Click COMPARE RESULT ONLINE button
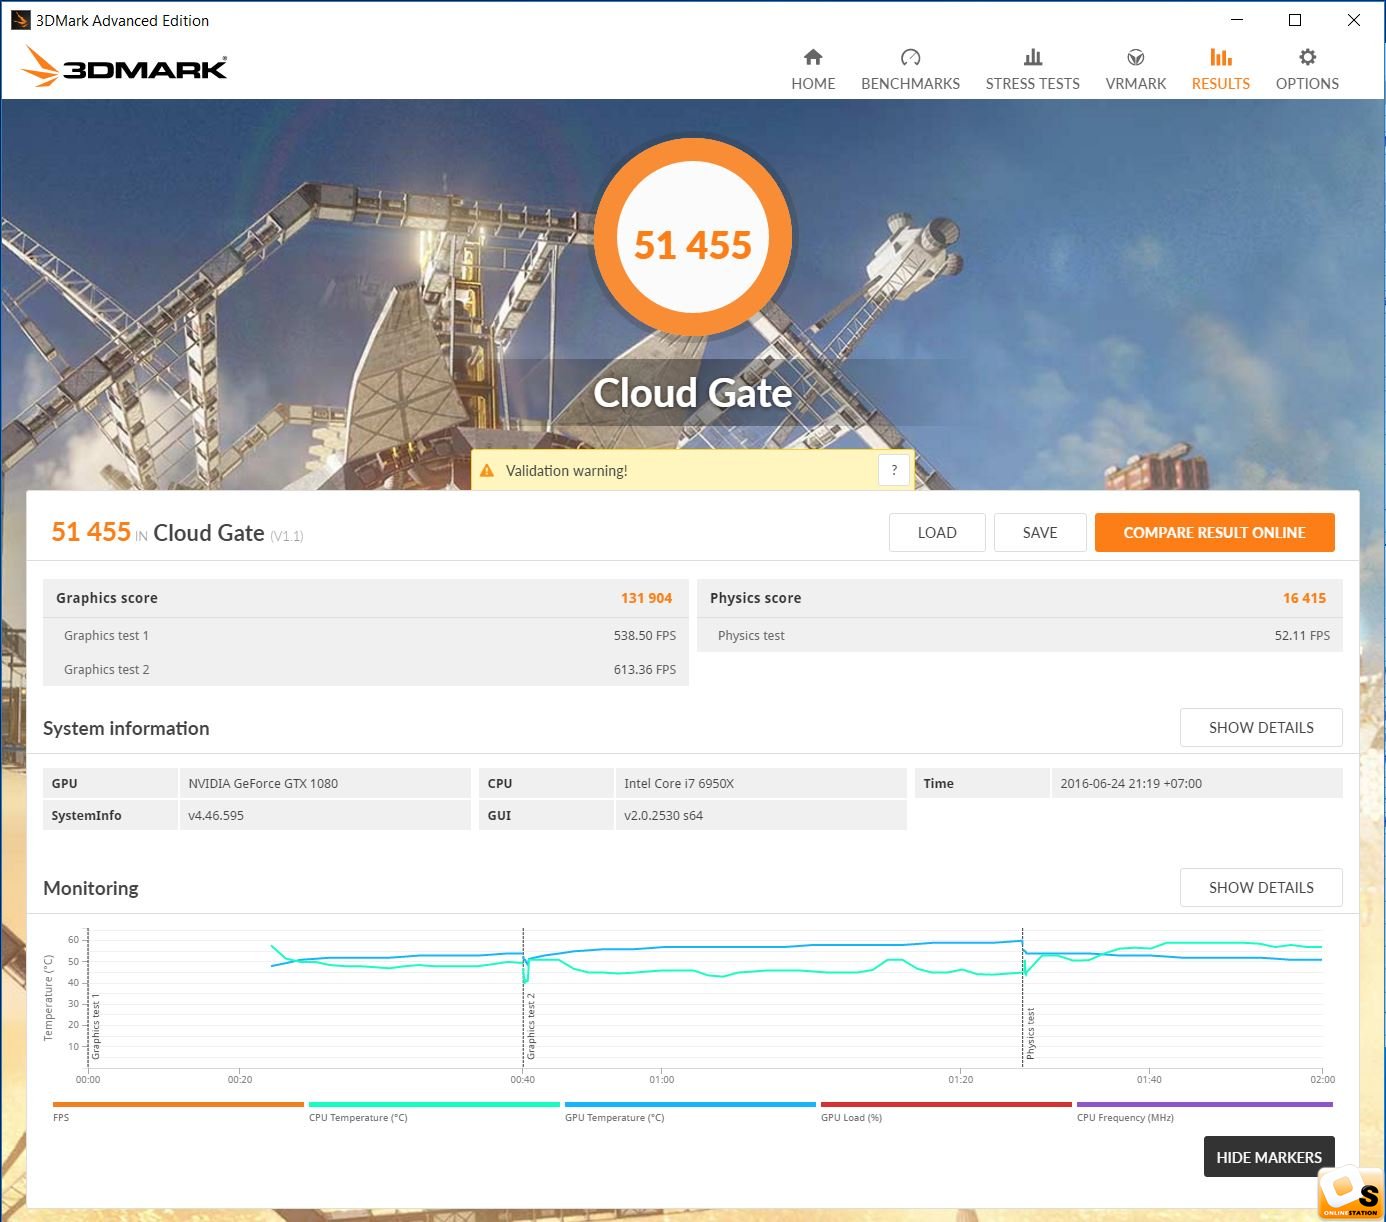 [1215, 533]
